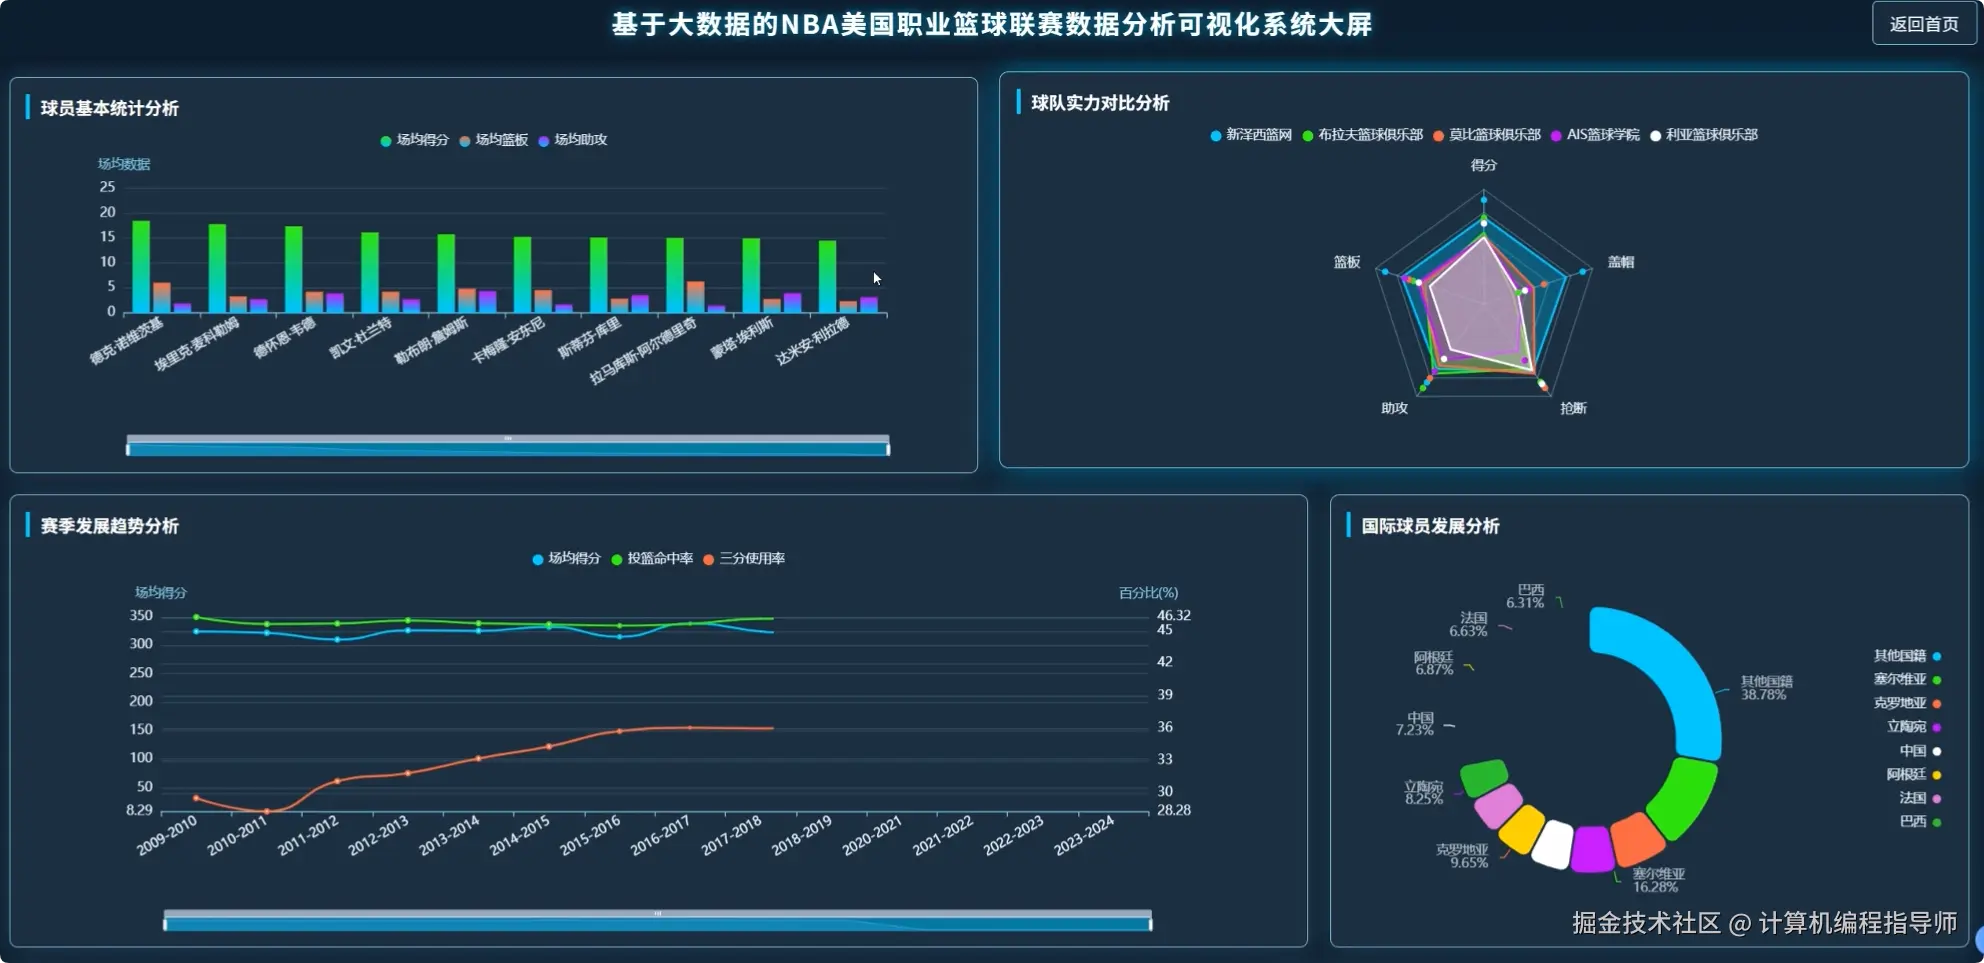Click the 莫比篮球俱乐部 orange legend icon

pyautogui.click(x=1437, y=135)
